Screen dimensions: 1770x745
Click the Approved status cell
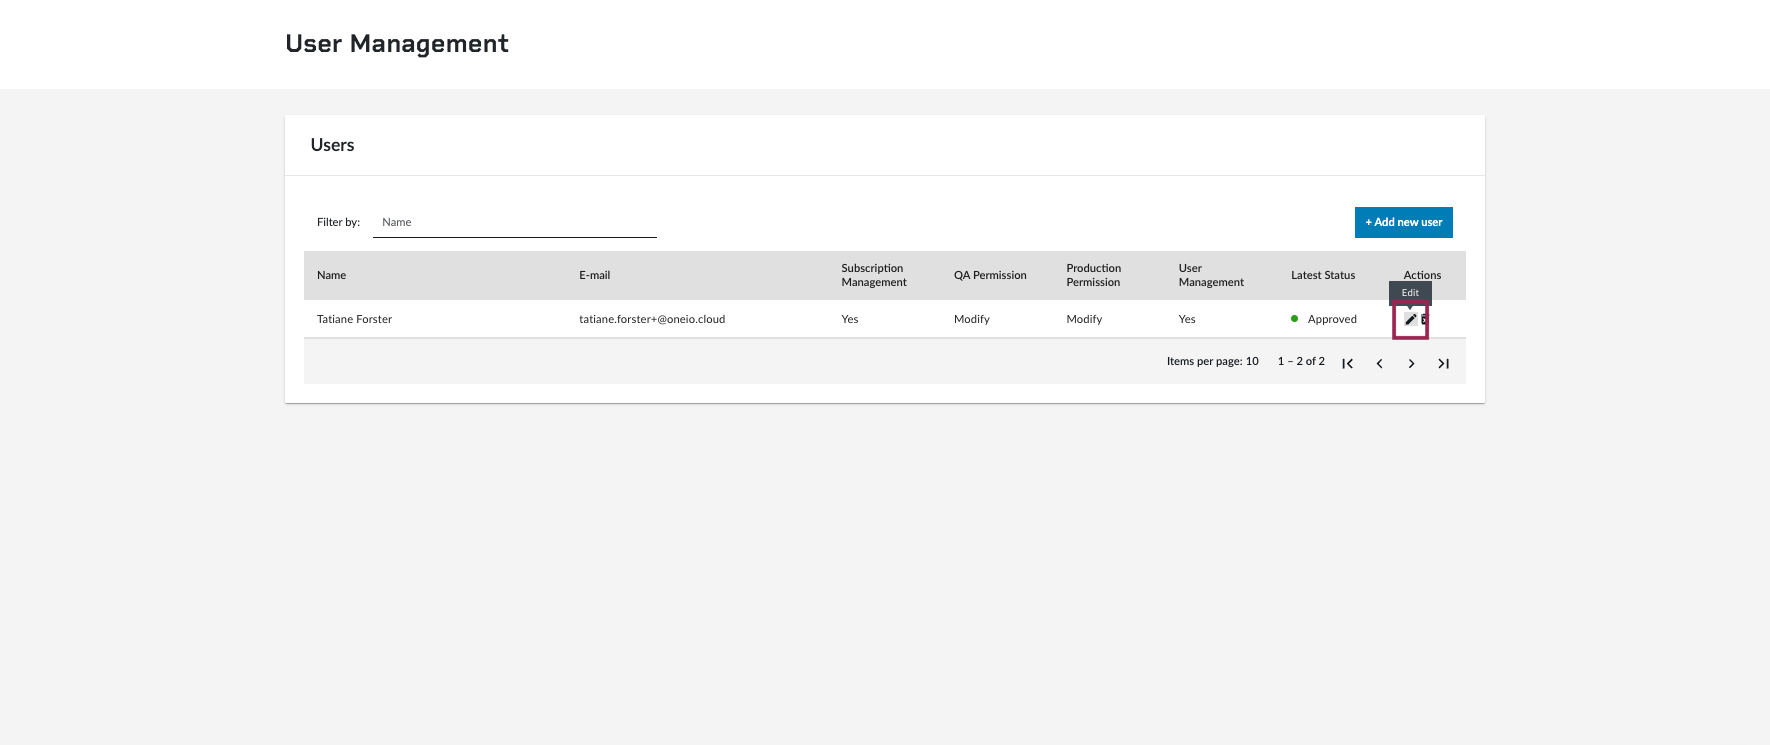pos(1324,319)
